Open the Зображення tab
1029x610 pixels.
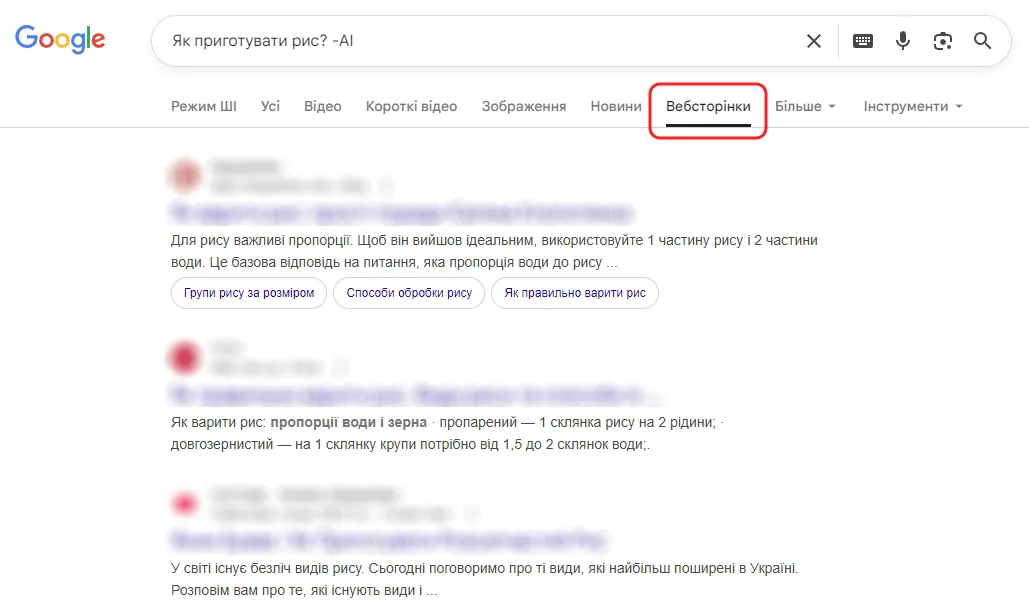524,106
